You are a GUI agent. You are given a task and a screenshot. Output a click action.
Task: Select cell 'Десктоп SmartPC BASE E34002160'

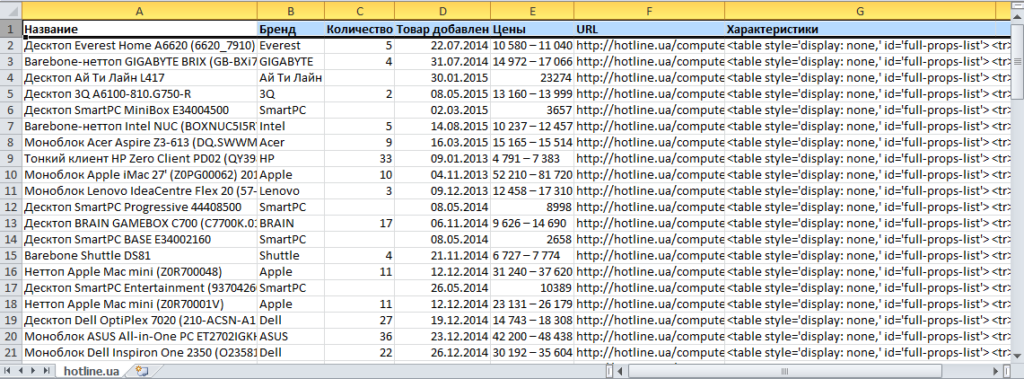pos(139,239)
